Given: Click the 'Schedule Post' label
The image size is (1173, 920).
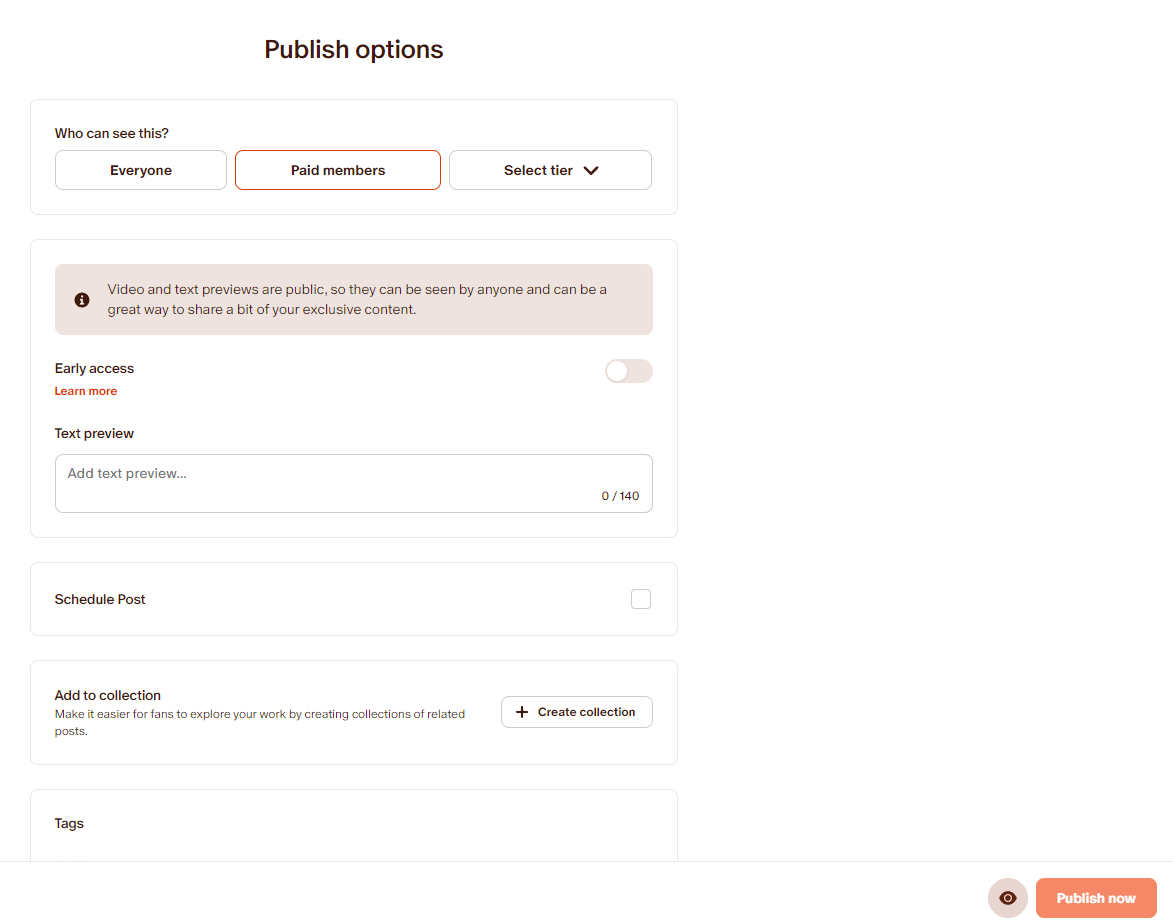Looking at the screenshot, I should (x=100, y=599).
